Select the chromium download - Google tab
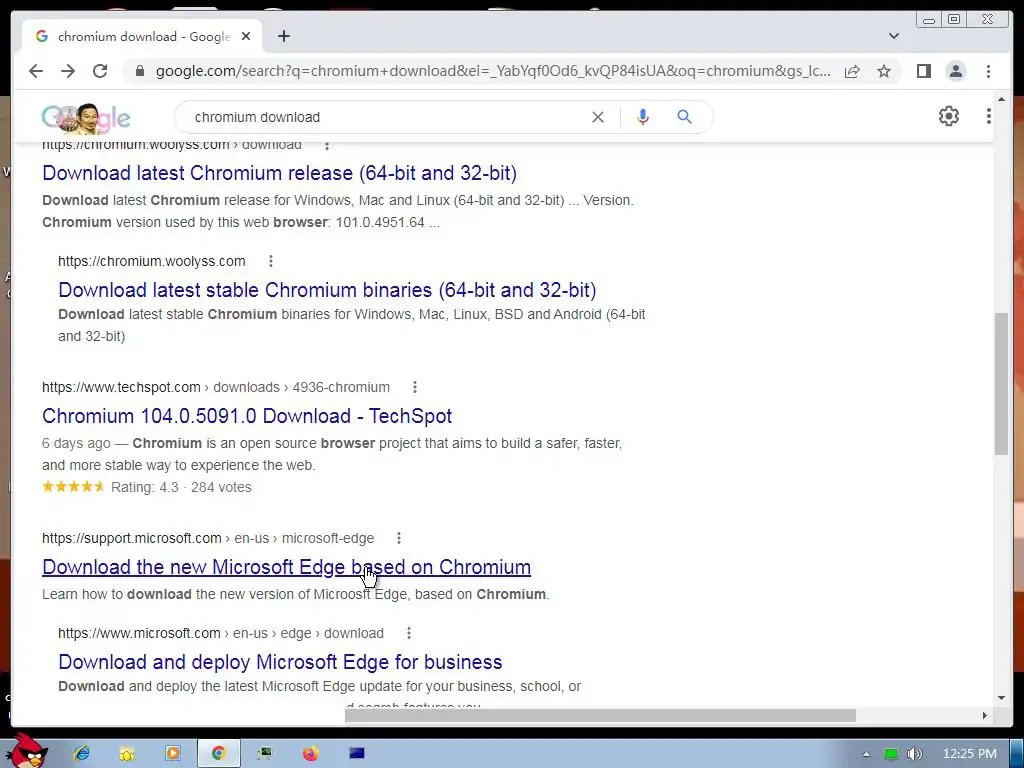The image size is (1024, 768). click(x=142, y=37)
